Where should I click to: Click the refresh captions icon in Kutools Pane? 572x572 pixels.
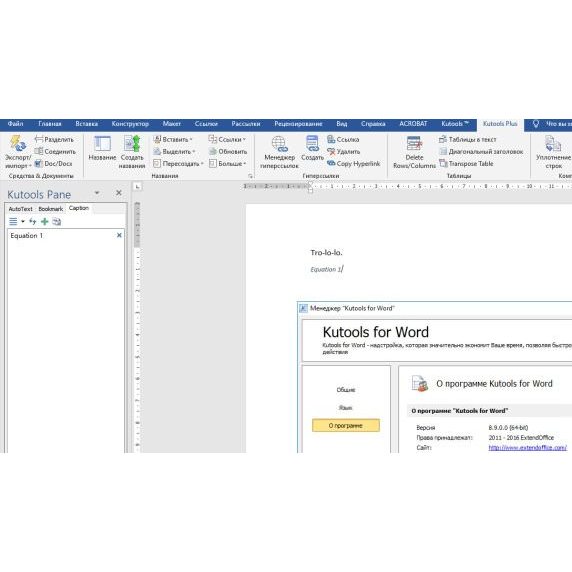coord(33,221)
